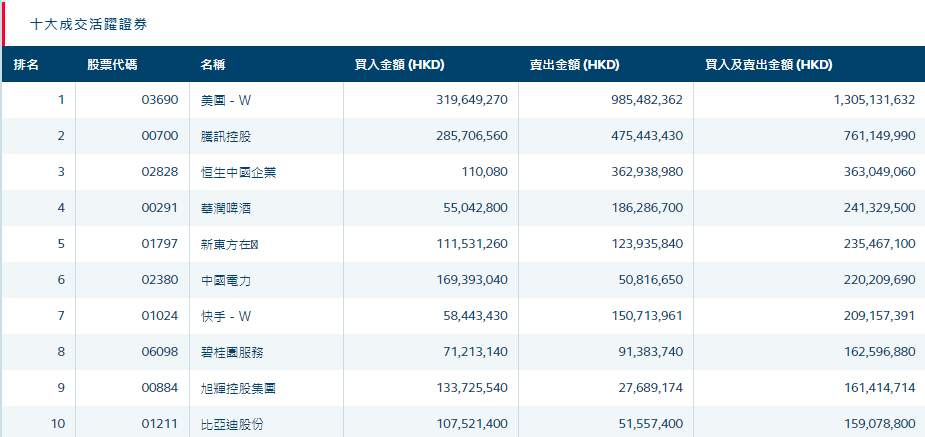Select buy amount 169,393,040
Image resolution: width=925 pixels, height=437 pixels.
[x=472, y=280]
